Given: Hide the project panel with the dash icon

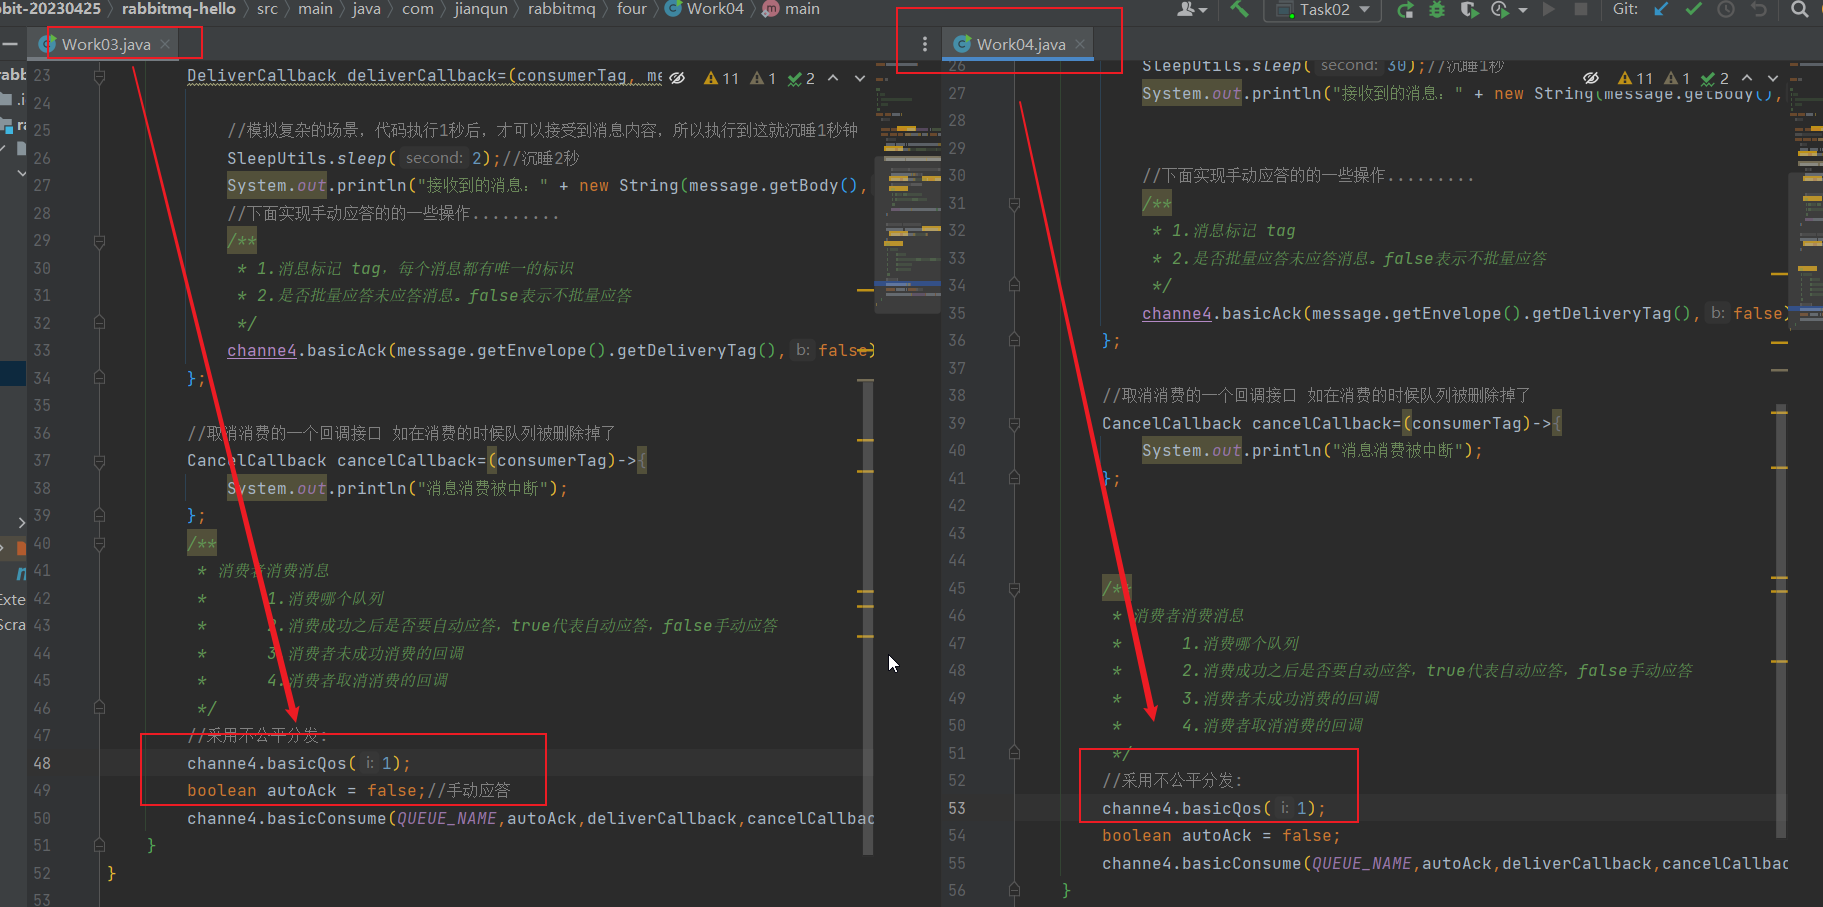Looking at the screenshot, I should coord(10,44).
